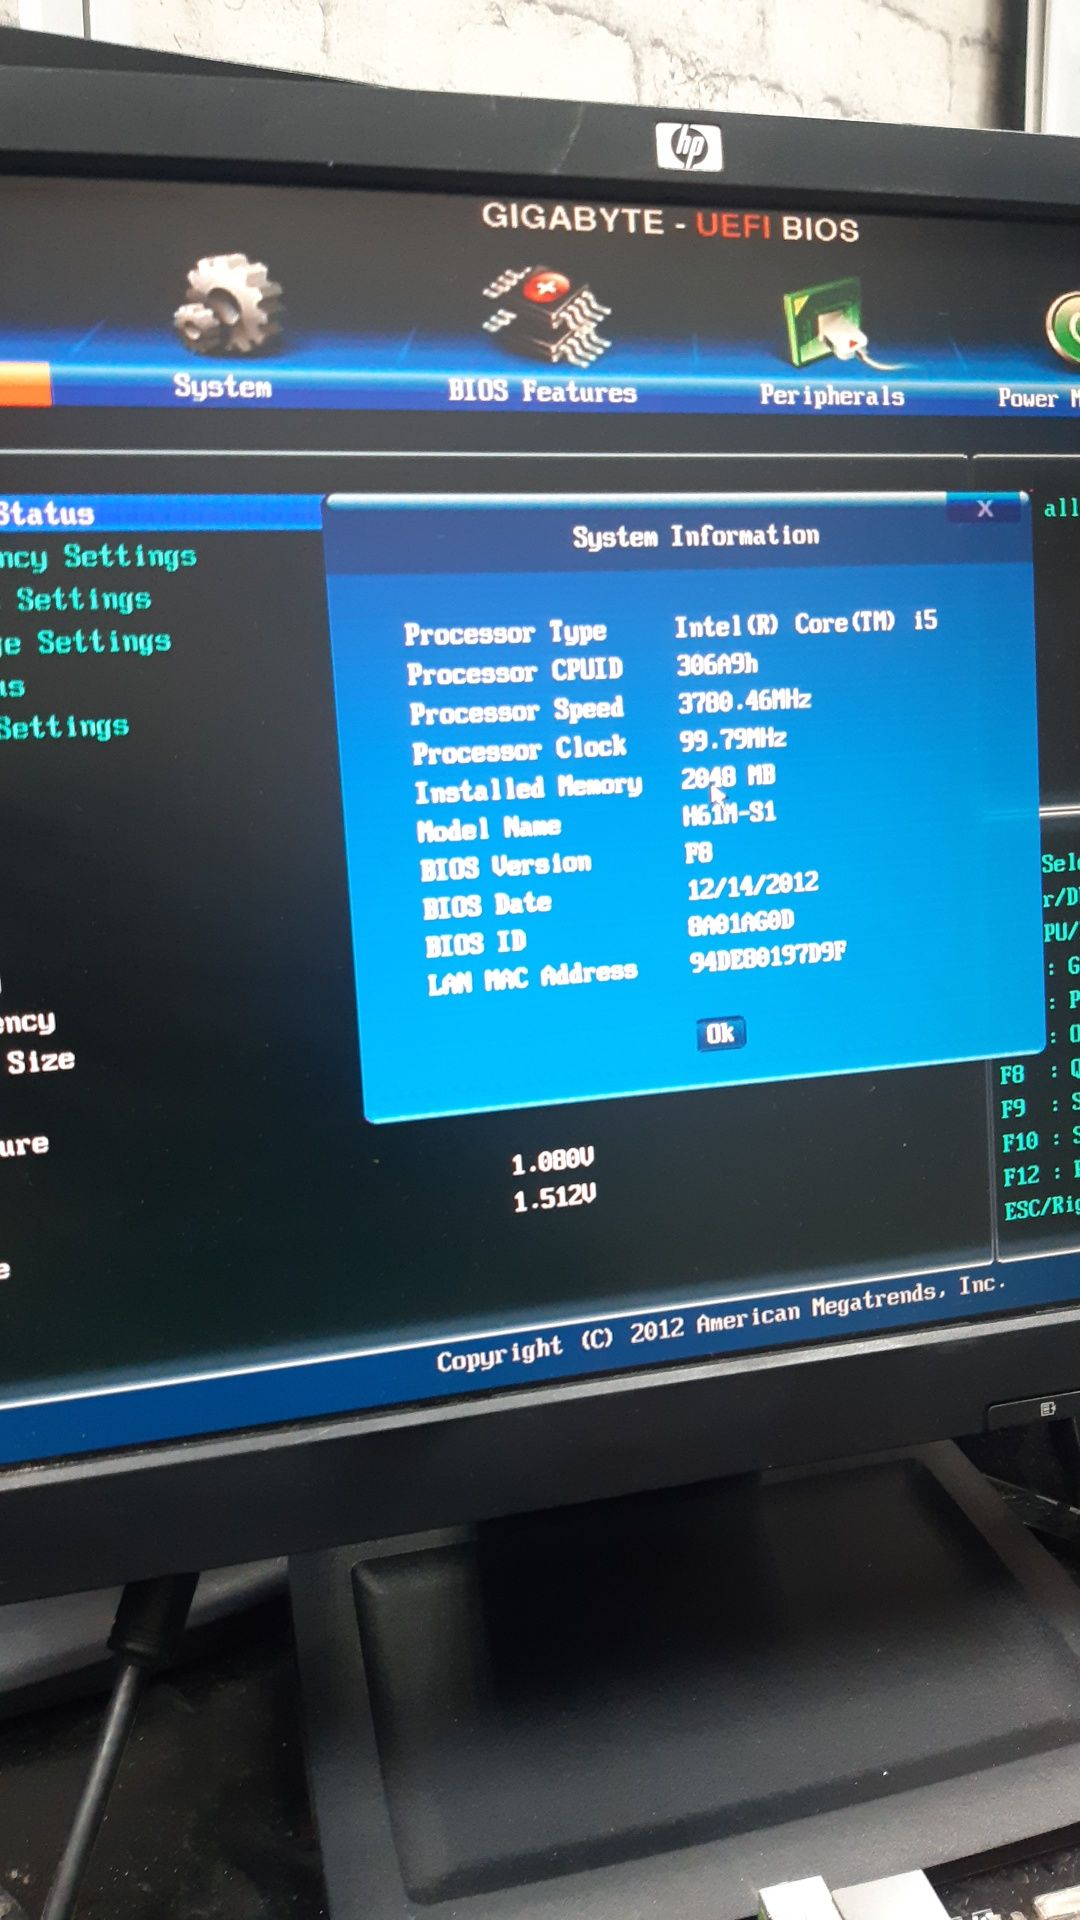Switch to the Peripherals tab label
The height and width of the screenshot is (1920, 1080).
tap(832, 395)
